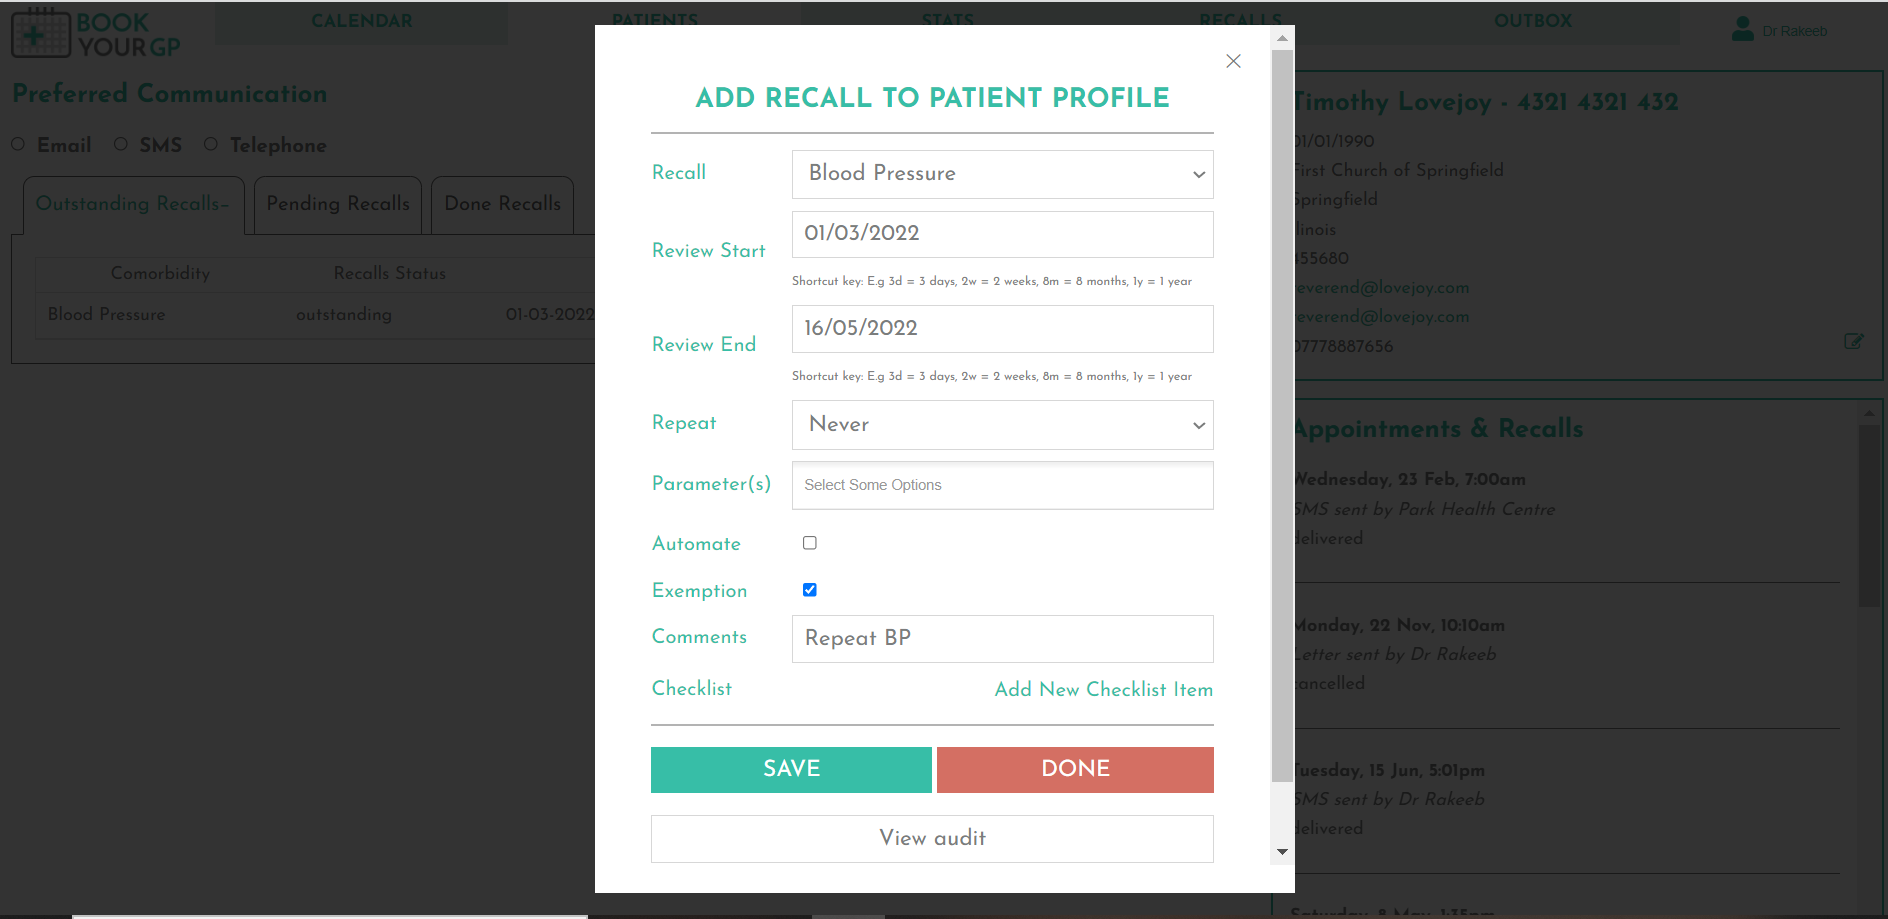Choose Telephone as preferred communication
1888x919 pixels.
click(210, 144)
